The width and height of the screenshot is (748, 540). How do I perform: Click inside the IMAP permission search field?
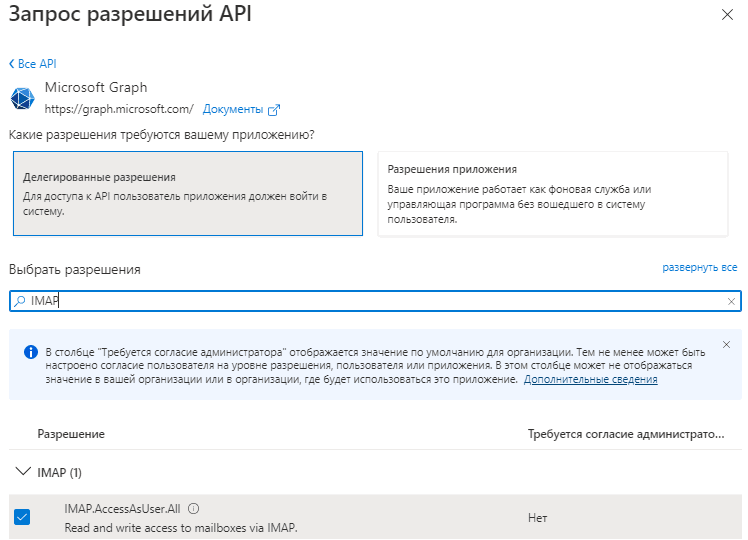click(x=375, y=301)
